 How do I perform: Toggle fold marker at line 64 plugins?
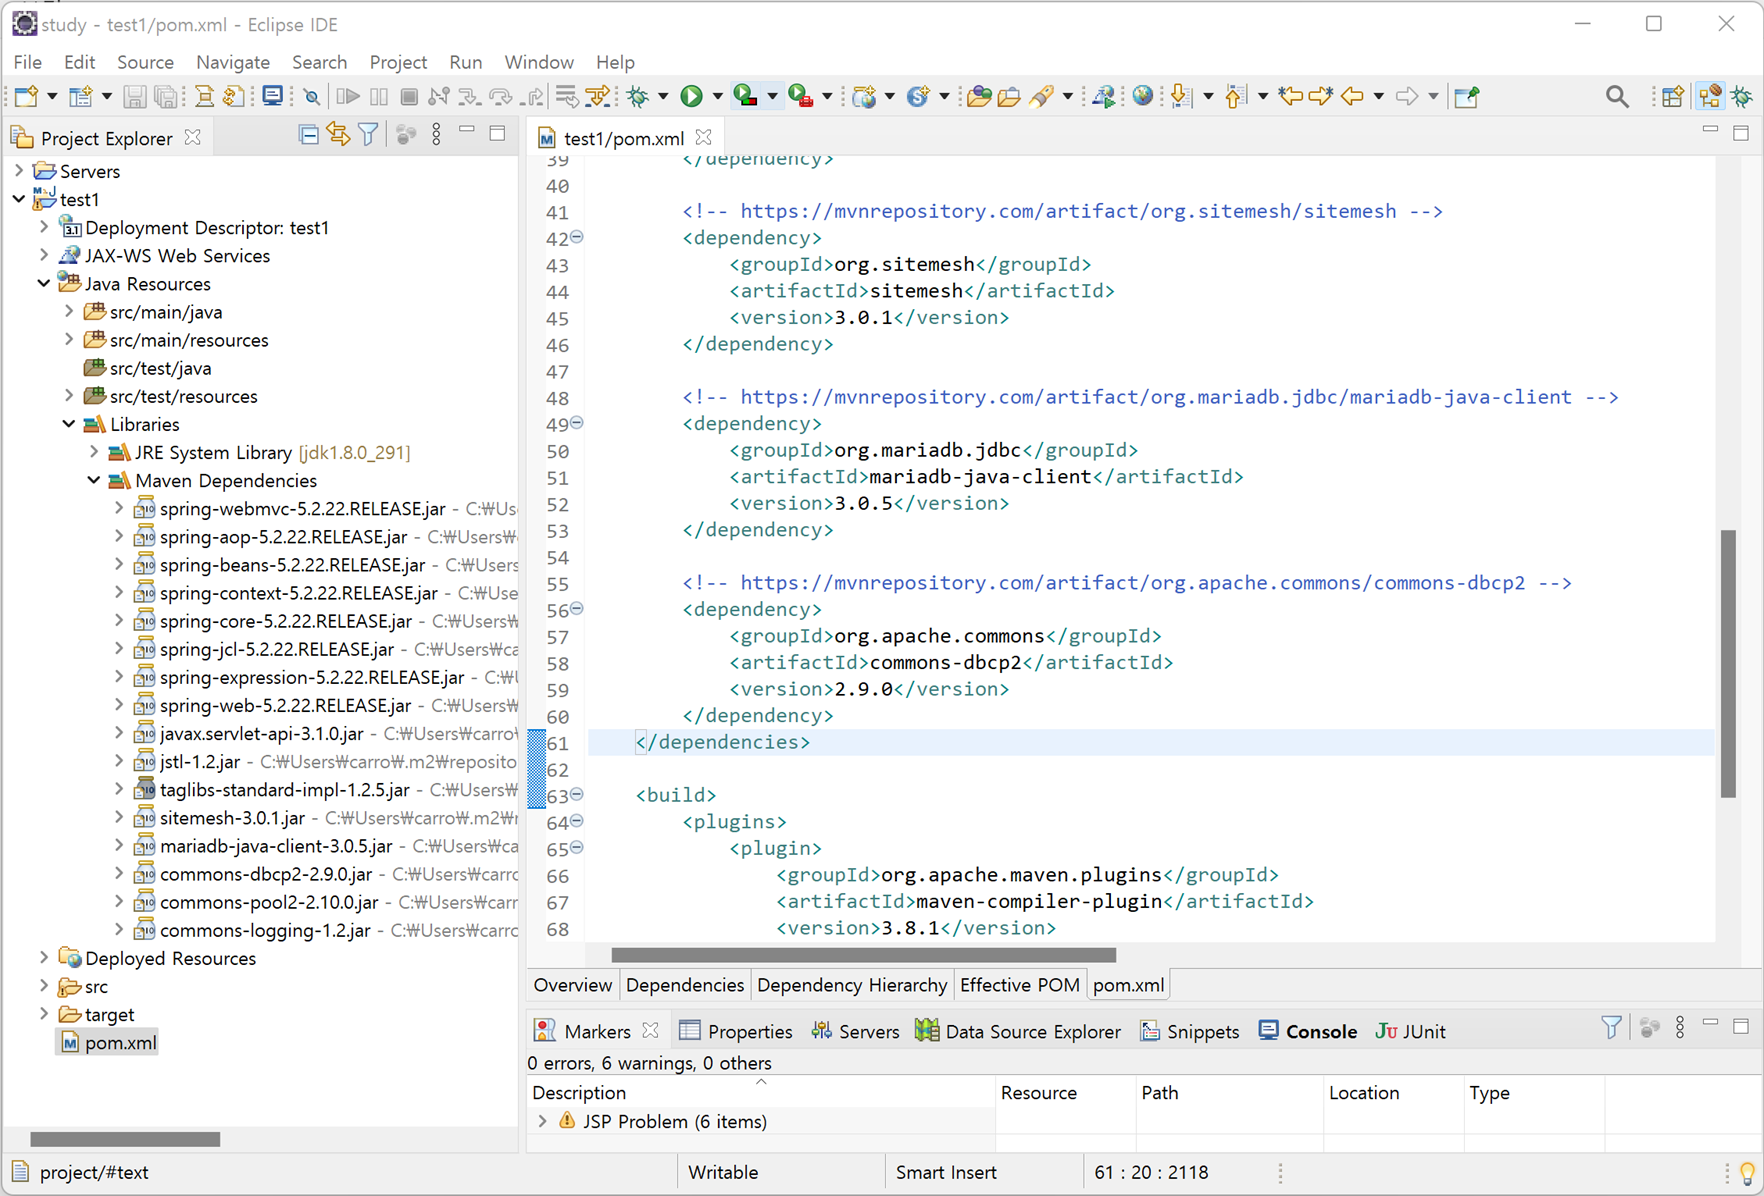[x=577, y=822]
